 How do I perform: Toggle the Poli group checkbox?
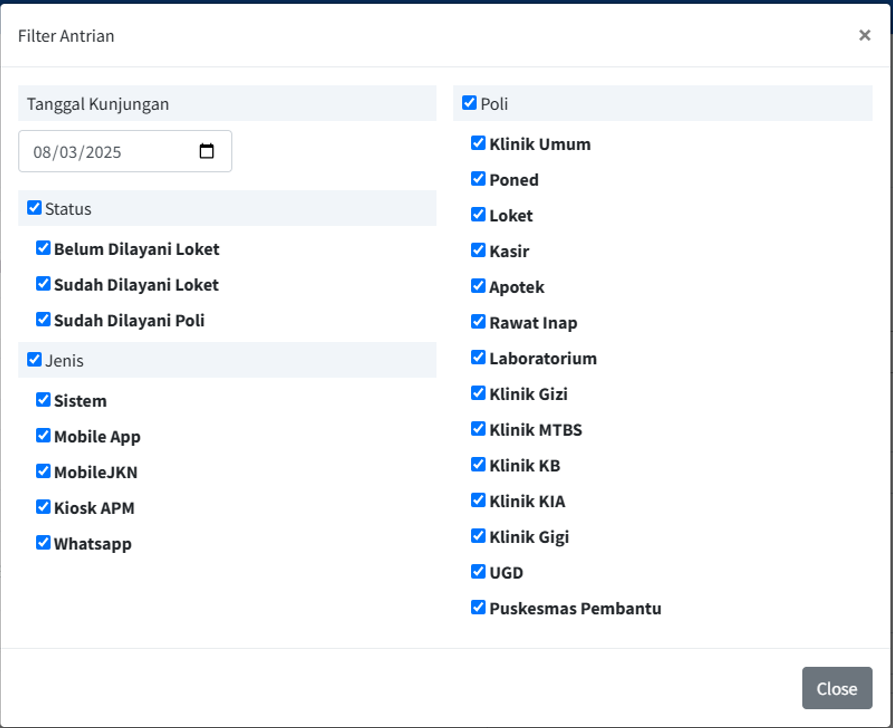pyautogui.click(x=470, y=102)
